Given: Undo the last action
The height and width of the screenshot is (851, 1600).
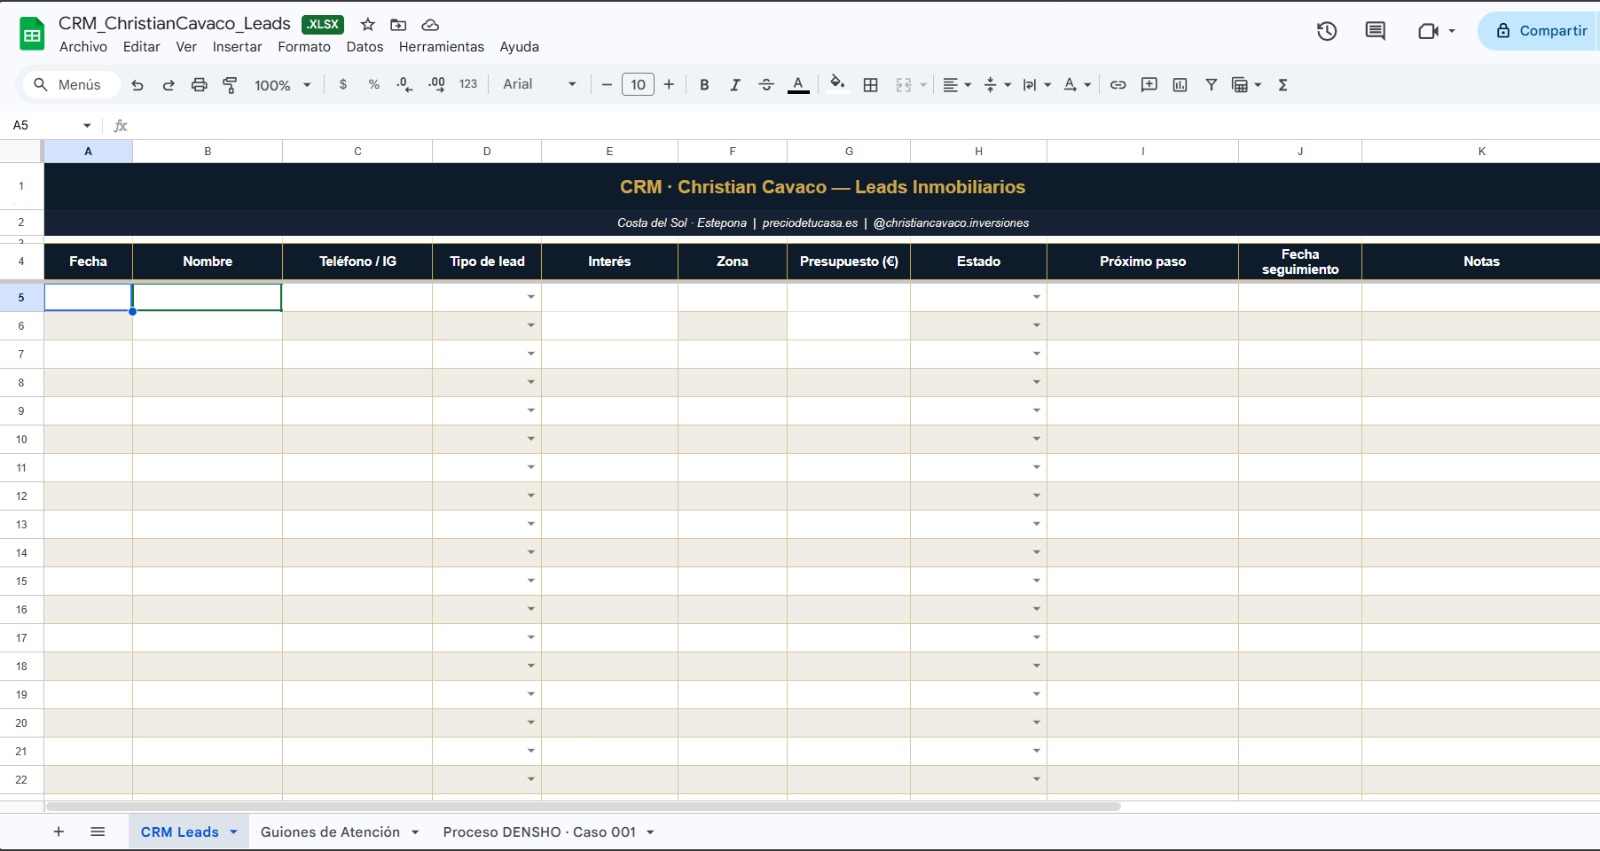Looking at the screenshot, I should (137, 85).
